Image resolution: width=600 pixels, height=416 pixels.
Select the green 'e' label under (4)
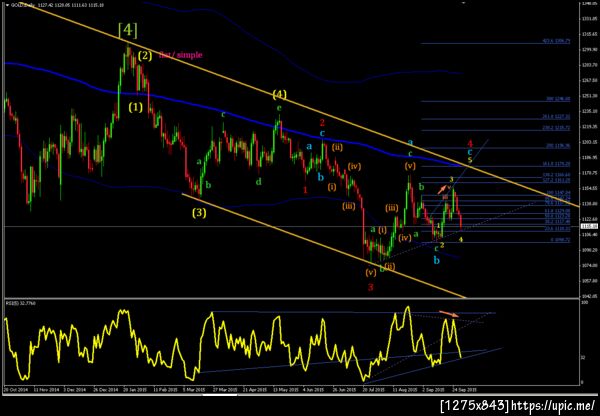point(279,108)
